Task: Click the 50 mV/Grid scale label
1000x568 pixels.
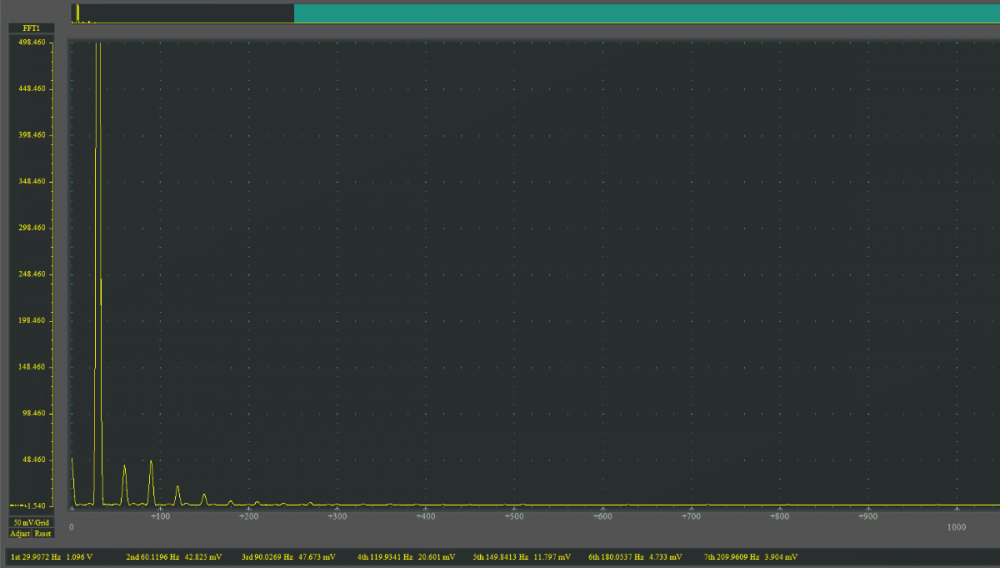Action: click(x=32, y=523)
